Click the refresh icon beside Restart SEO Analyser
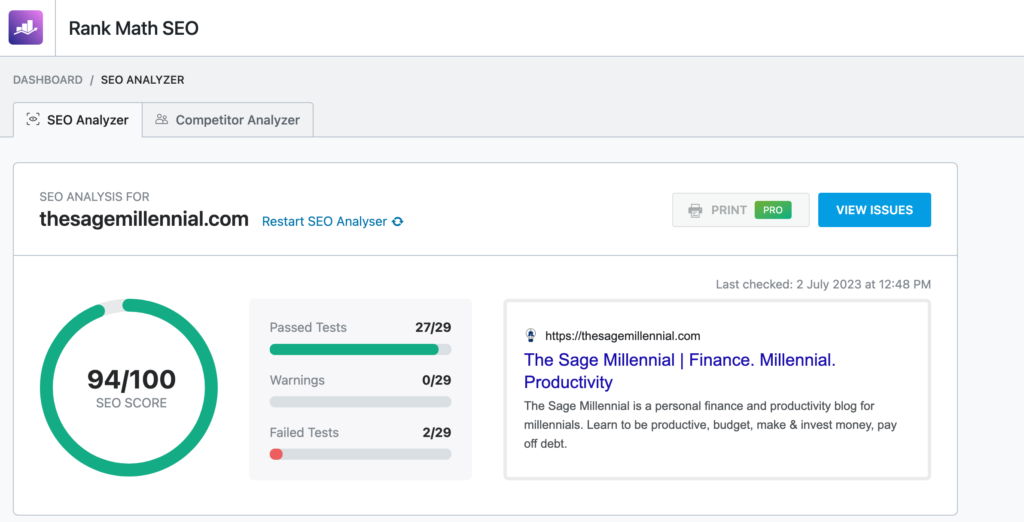The width and height of the screenshot is (1024, 522). [398, 221]
